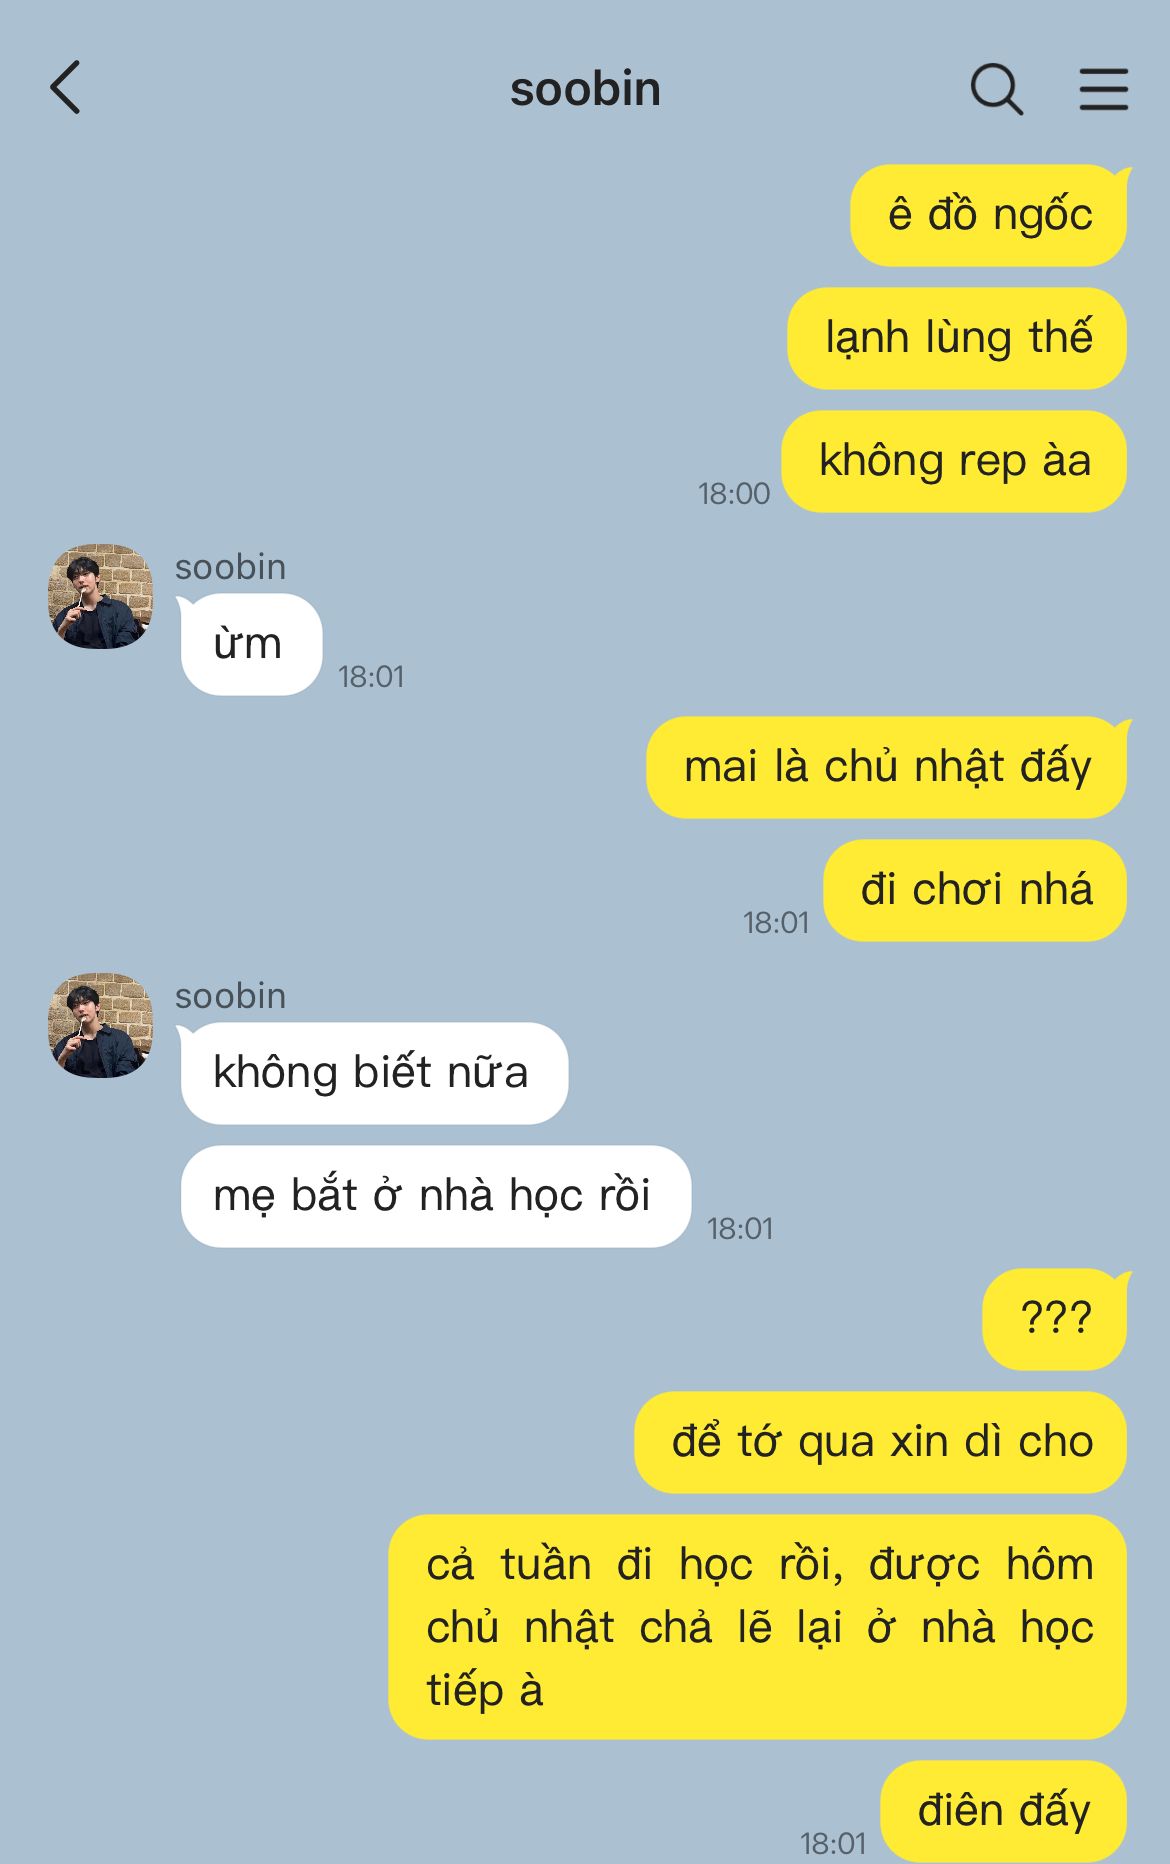Tap soobin's avatar beside 'không biết nữa'
The width and height of the screenshot is (1170, 1864).
tap(101, 1025)
